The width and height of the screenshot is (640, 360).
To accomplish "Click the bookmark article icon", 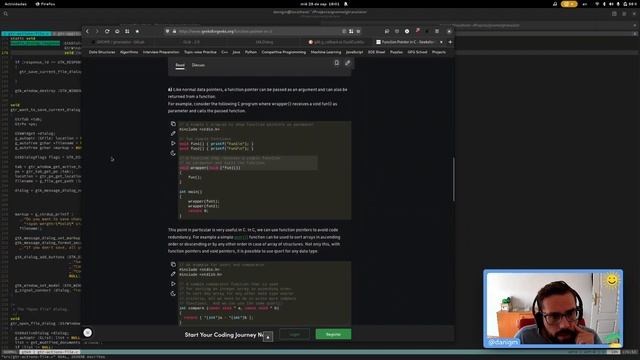I will 336,63.
